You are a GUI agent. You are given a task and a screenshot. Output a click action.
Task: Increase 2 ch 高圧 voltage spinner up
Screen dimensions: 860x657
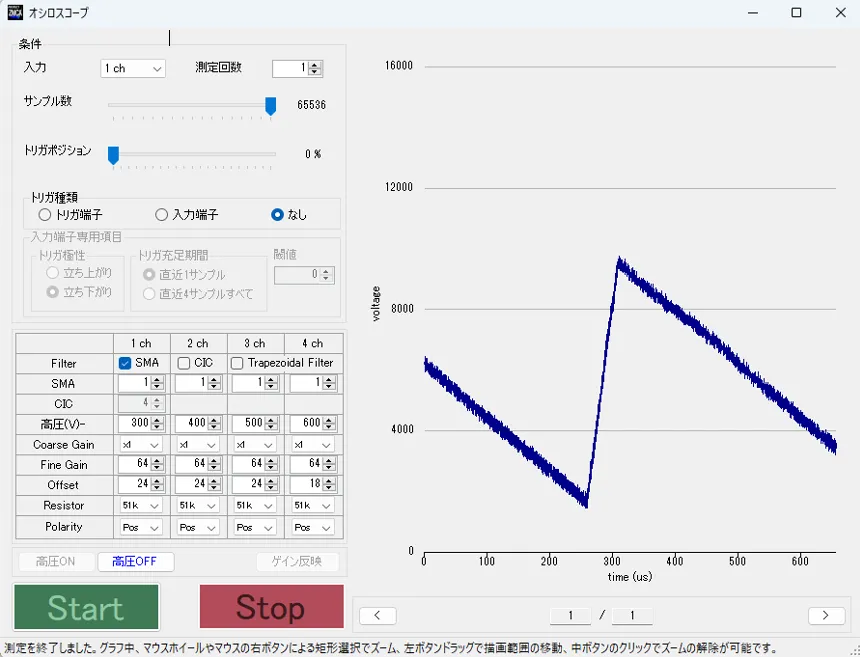click(x=214, y=420)
